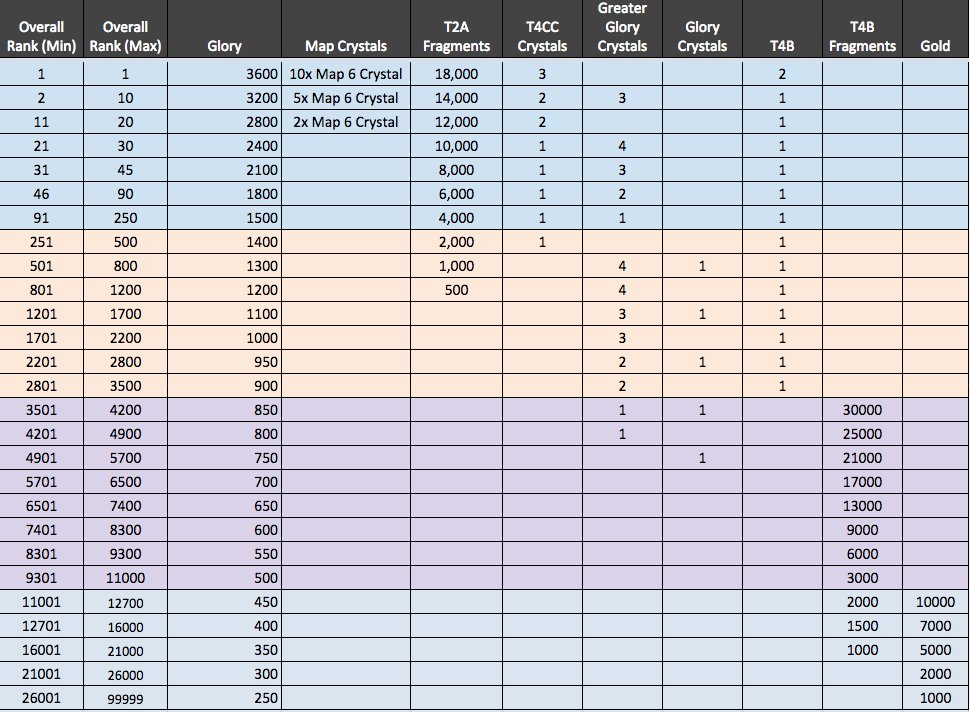970x712 pixels.
Task: Click the T4B Fragments column header
Action: pos(862,36)
